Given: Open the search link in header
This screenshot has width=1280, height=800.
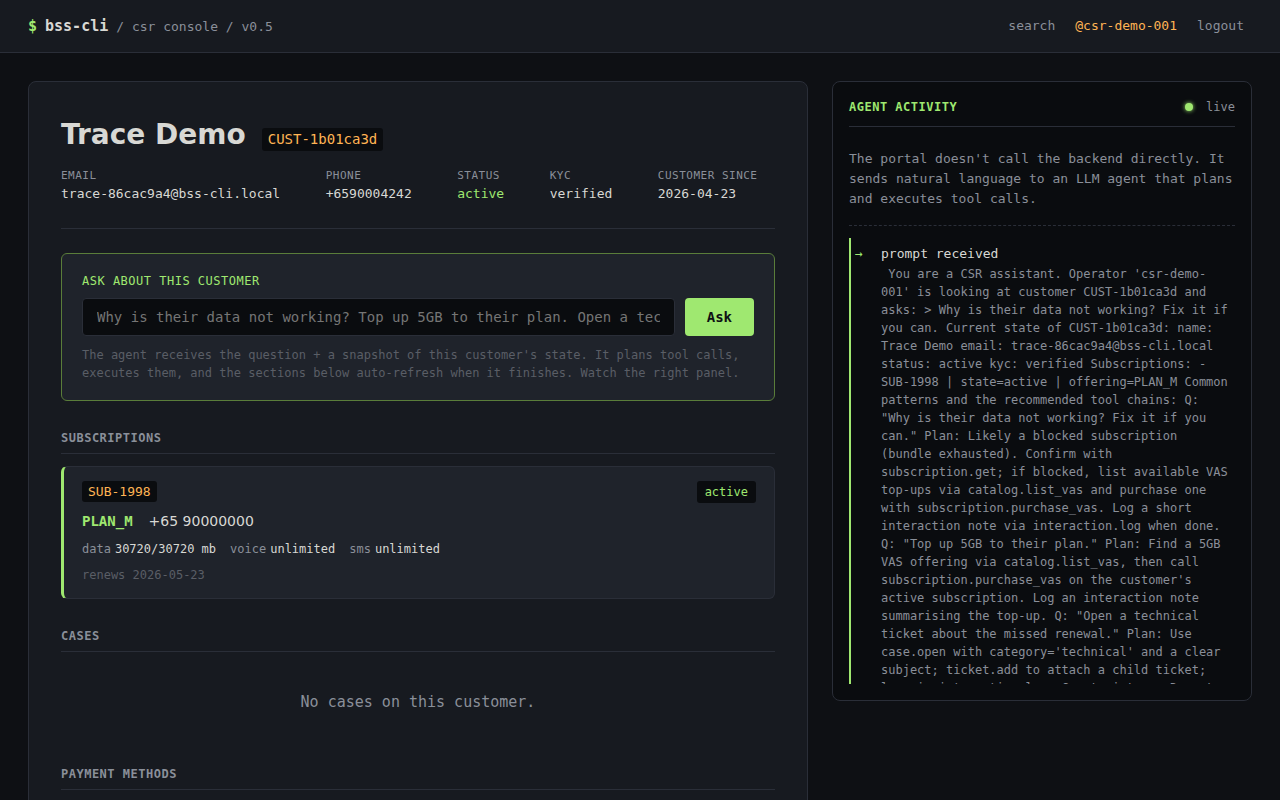Looking at the screenshot, I should [1031, 26].
